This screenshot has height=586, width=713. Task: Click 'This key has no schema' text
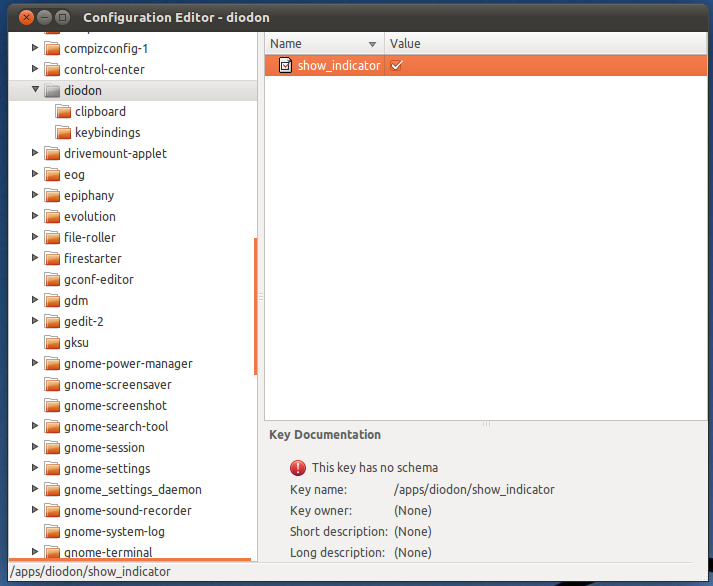(375, 467)
